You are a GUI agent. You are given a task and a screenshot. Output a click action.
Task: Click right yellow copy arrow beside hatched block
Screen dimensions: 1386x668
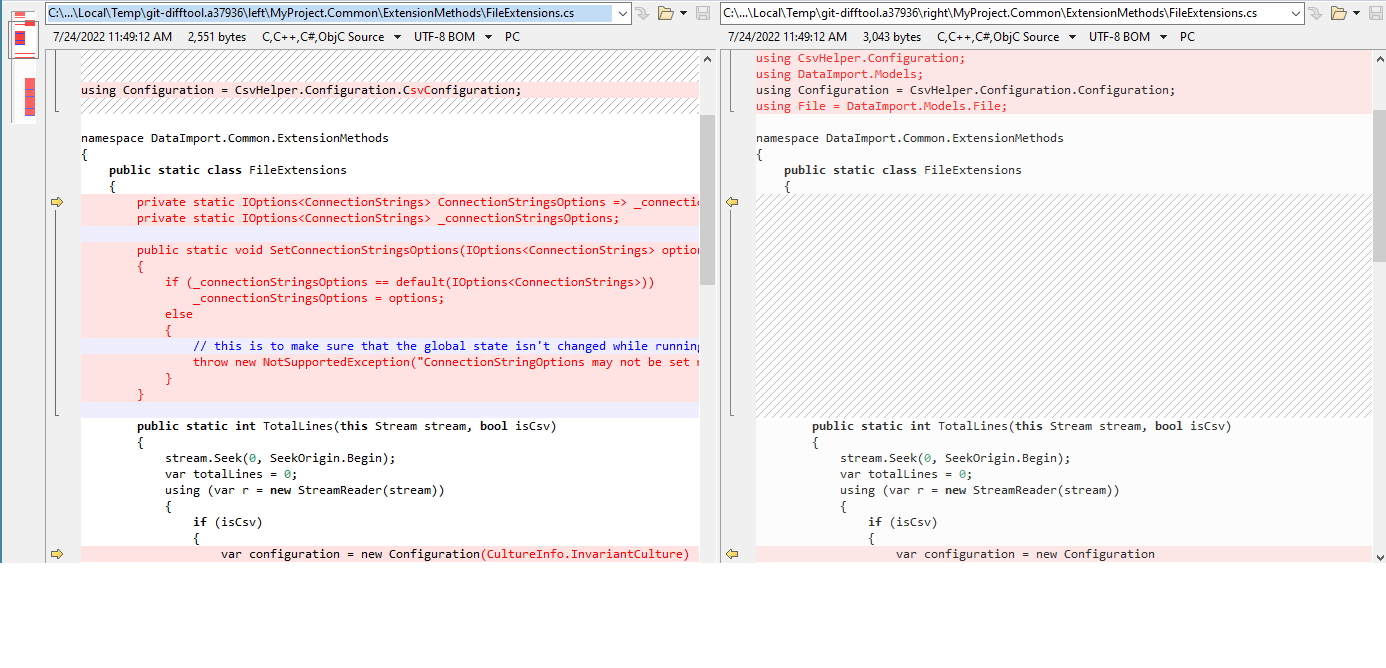pos(732,202)
